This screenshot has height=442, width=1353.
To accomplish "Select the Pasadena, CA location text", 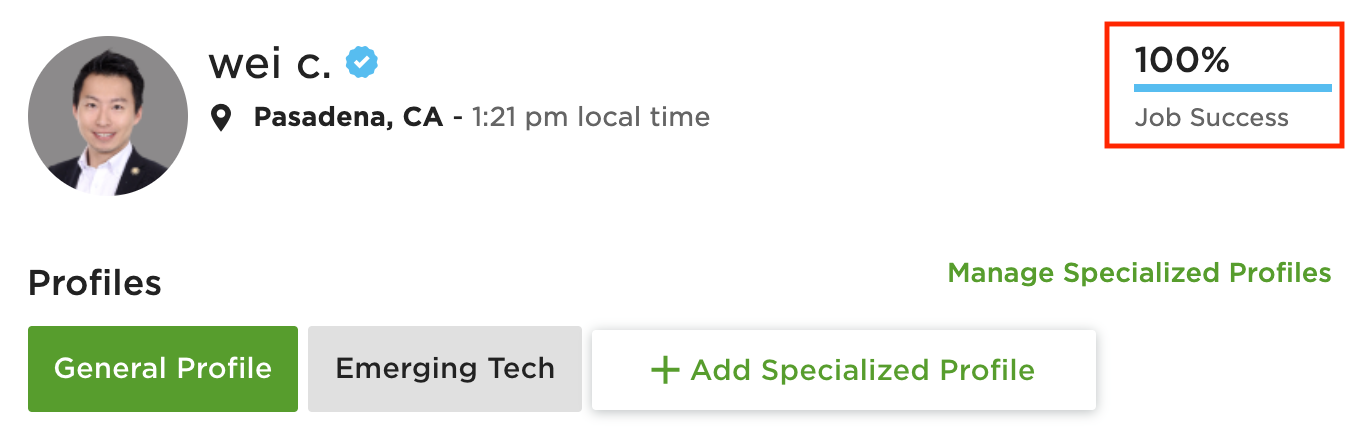I will click(x=348, y=118).
